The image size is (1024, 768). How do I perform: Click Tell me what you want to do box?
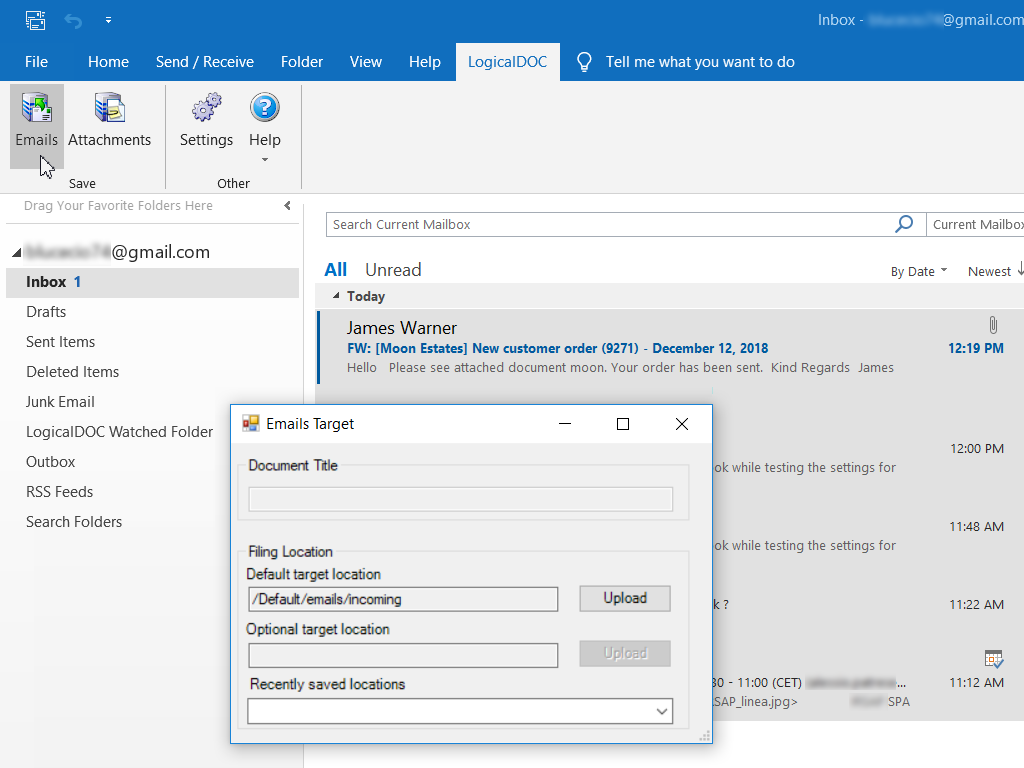[700, 62]
